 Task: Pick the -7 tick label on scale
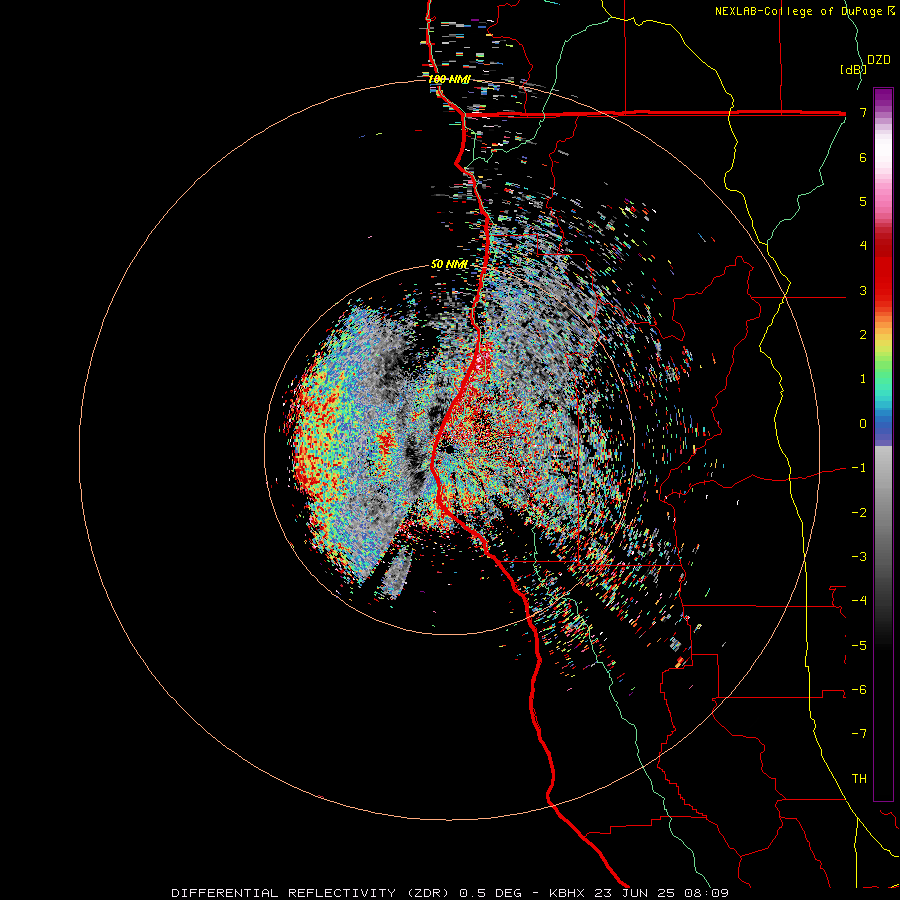[x=859, y=734]
